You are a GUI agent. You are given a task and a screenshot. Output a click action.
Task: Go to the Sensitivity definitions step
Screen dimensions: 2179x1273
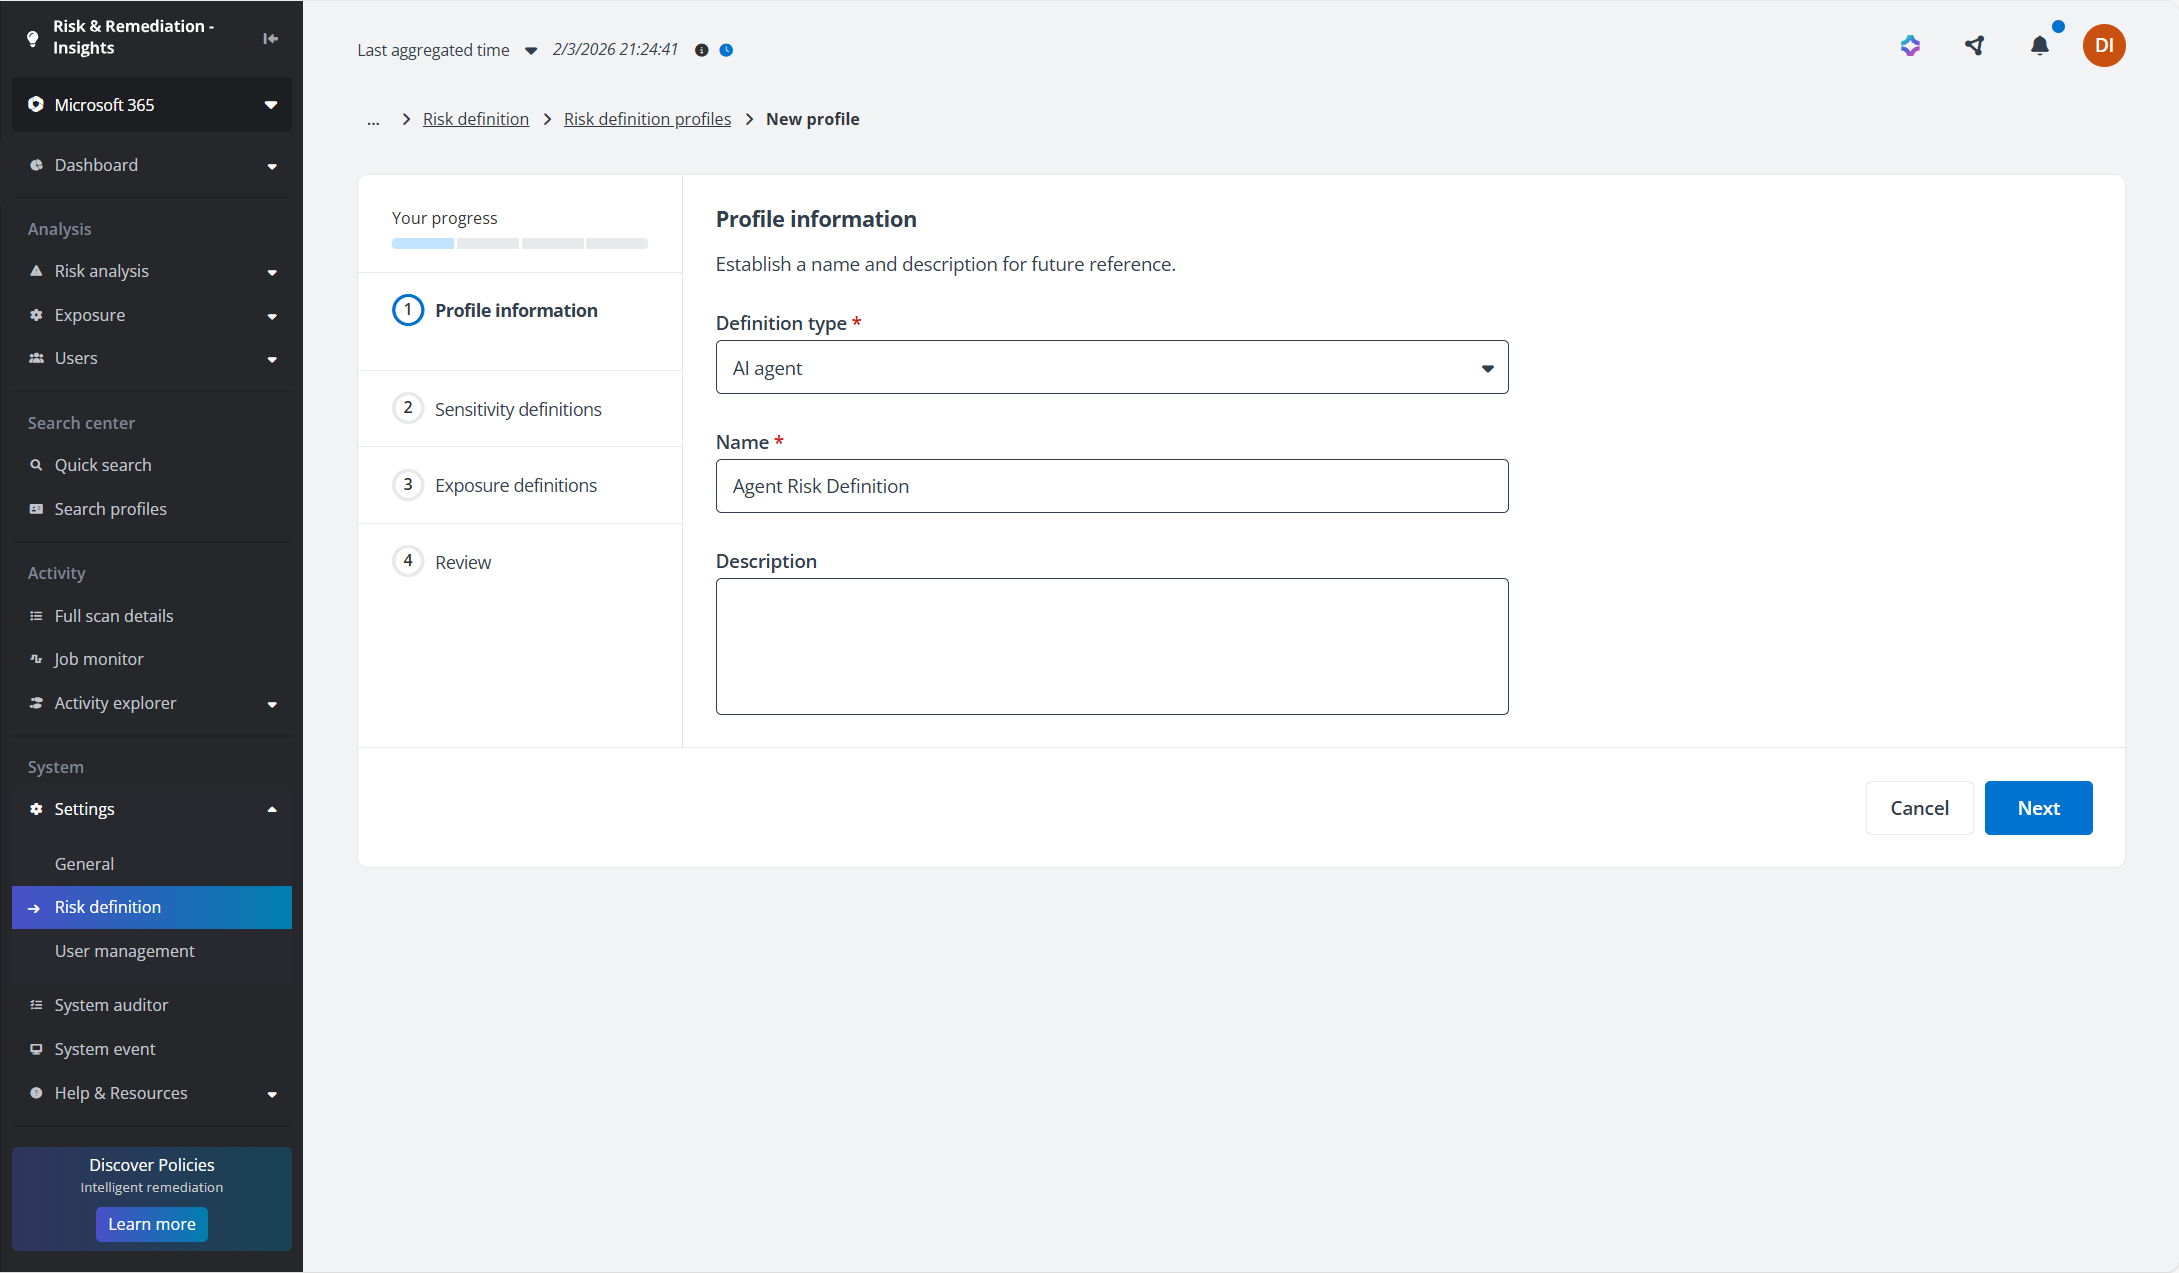517,409
